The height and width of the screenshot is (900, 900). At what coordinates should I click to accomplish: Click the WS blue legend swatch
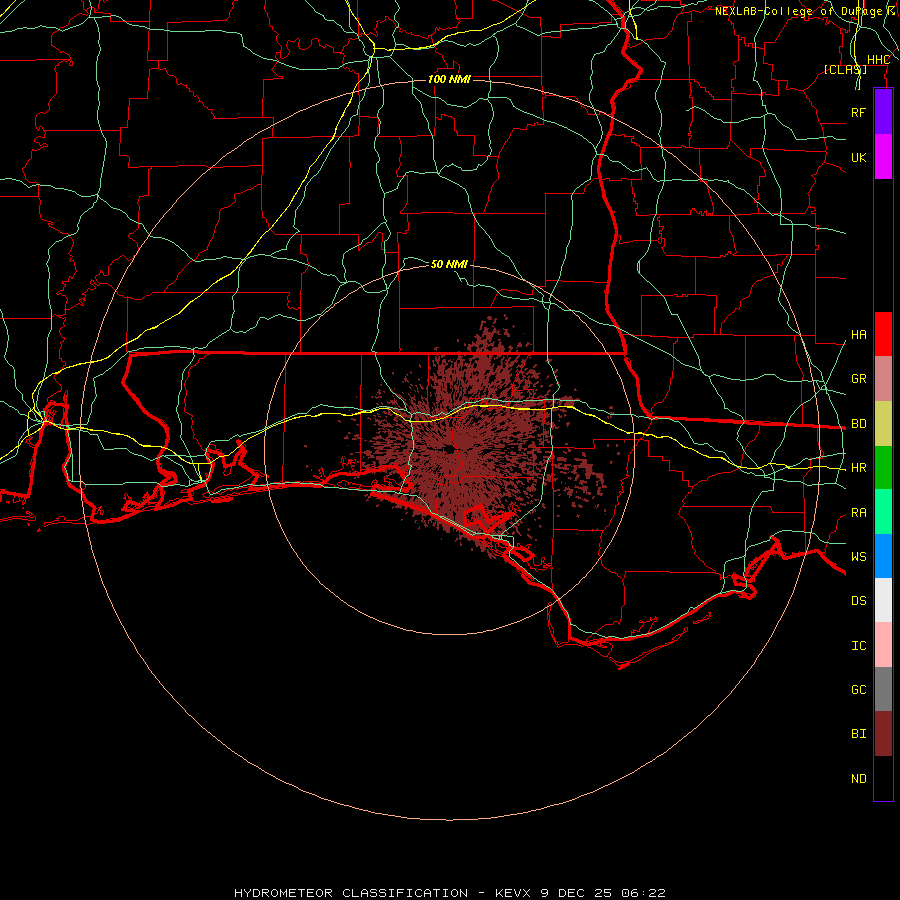(883, 556)
